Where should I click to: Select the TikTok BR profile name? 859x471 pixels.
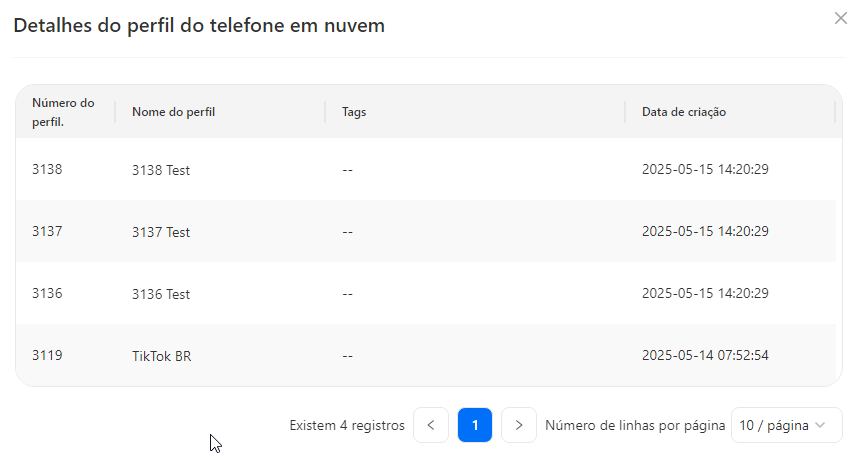coord(162,356)
